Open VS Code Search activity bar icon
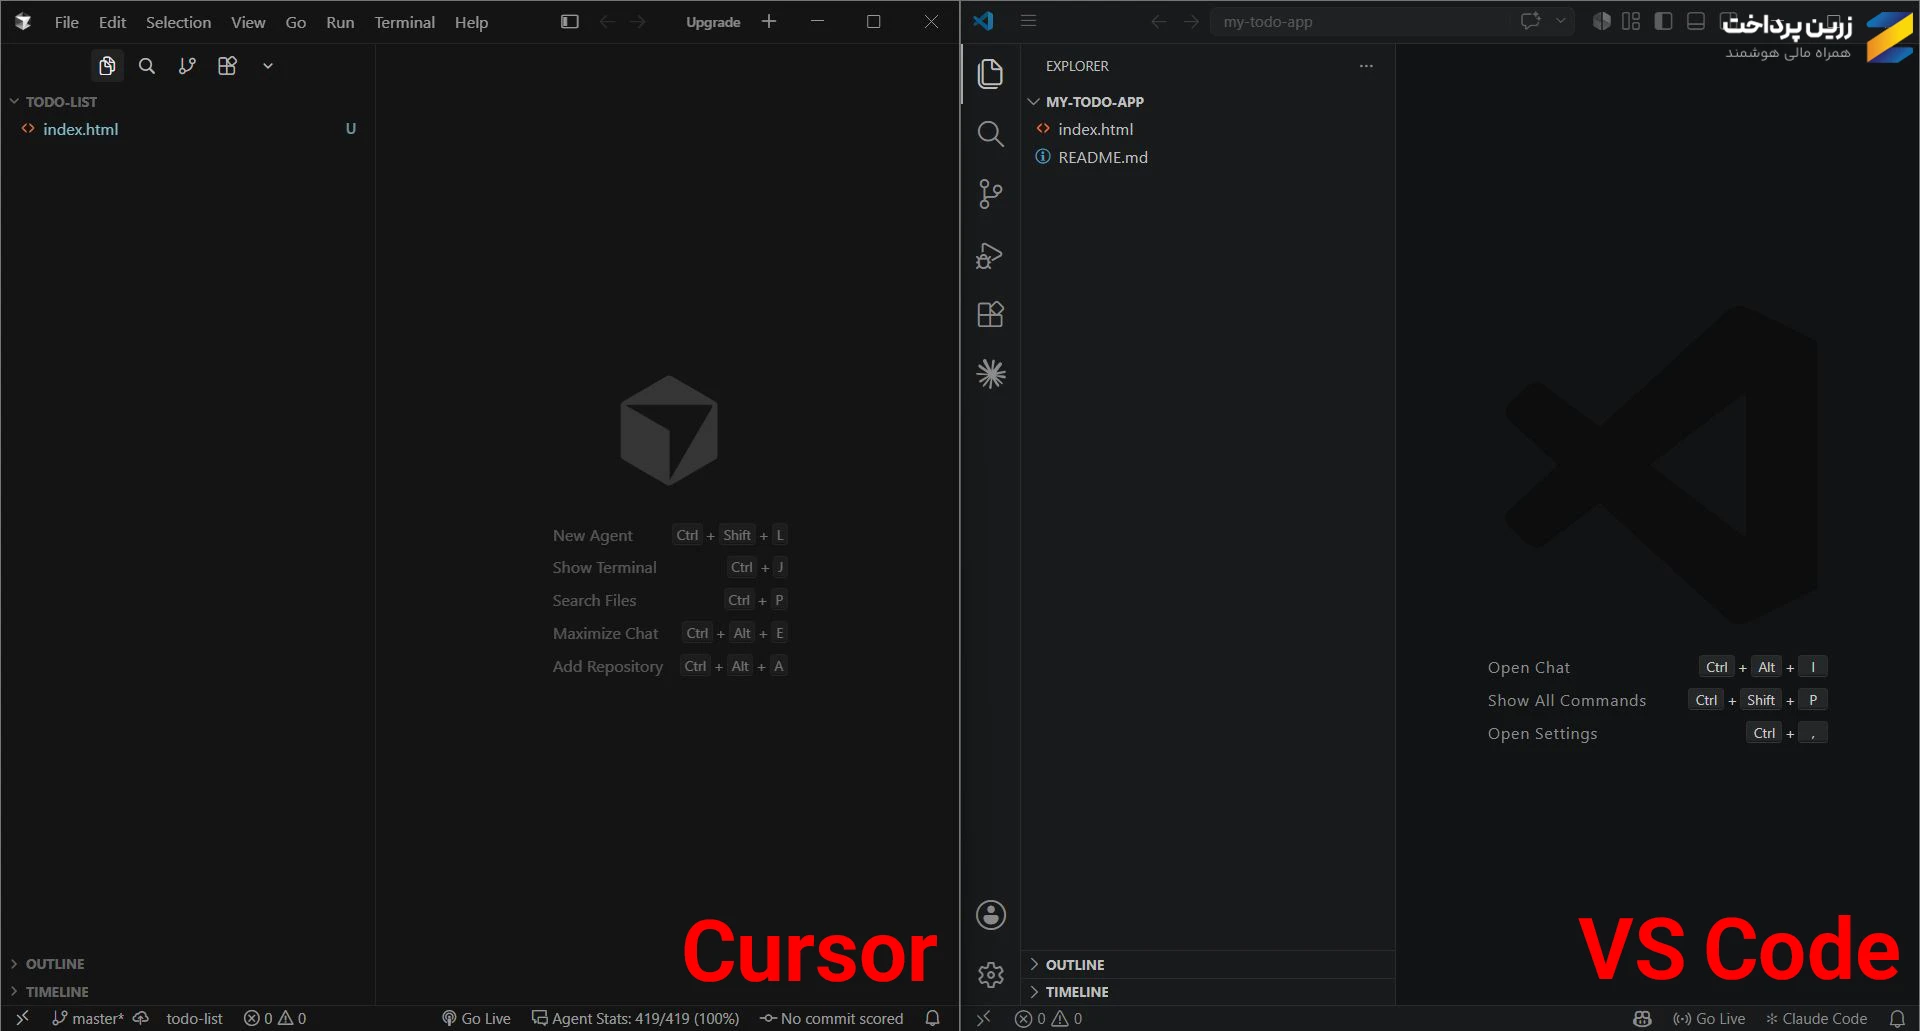The width and height of the screenshot is (1920, 1031). 990,134
